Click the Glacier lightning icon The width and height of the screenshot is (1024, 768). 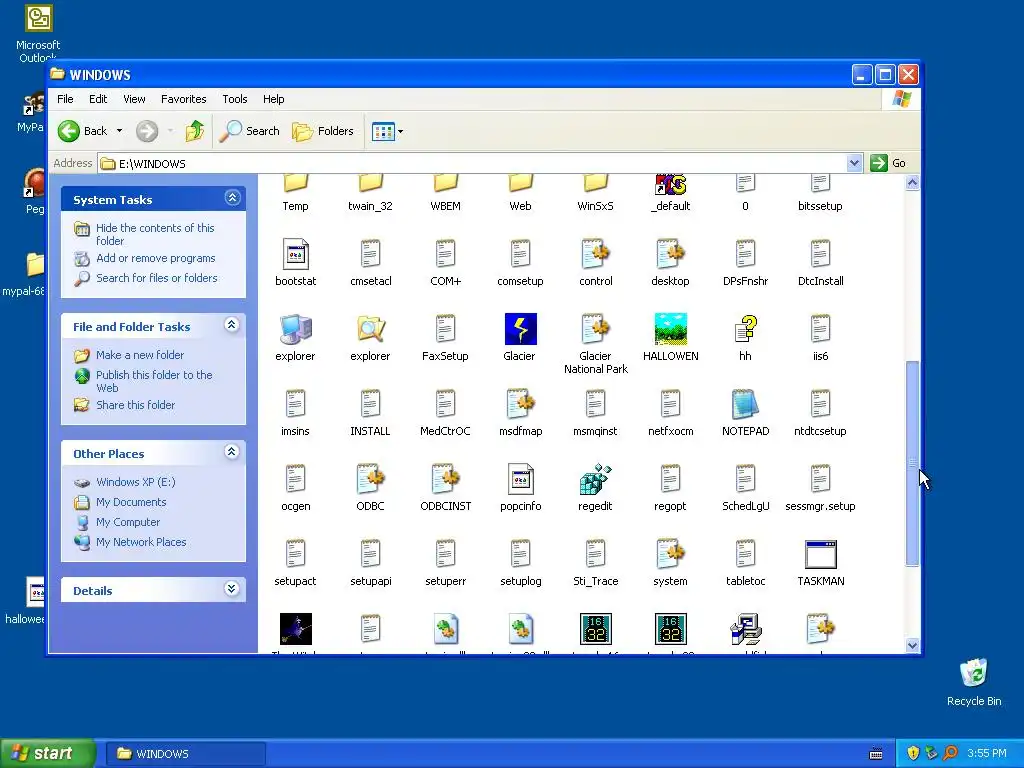pos(520,329)
